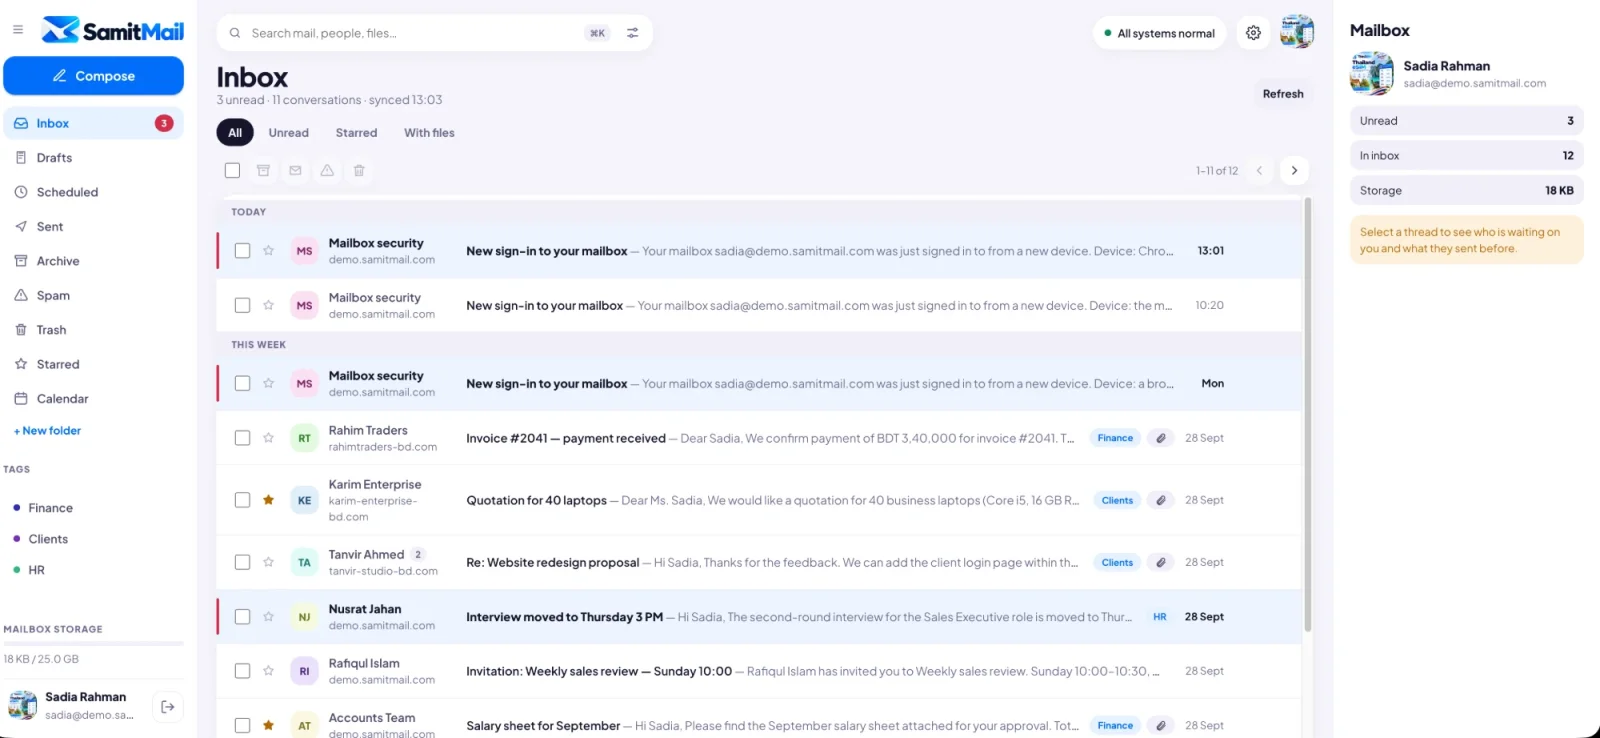Toggle the hamburger menu icon

(x=18, y=30)
